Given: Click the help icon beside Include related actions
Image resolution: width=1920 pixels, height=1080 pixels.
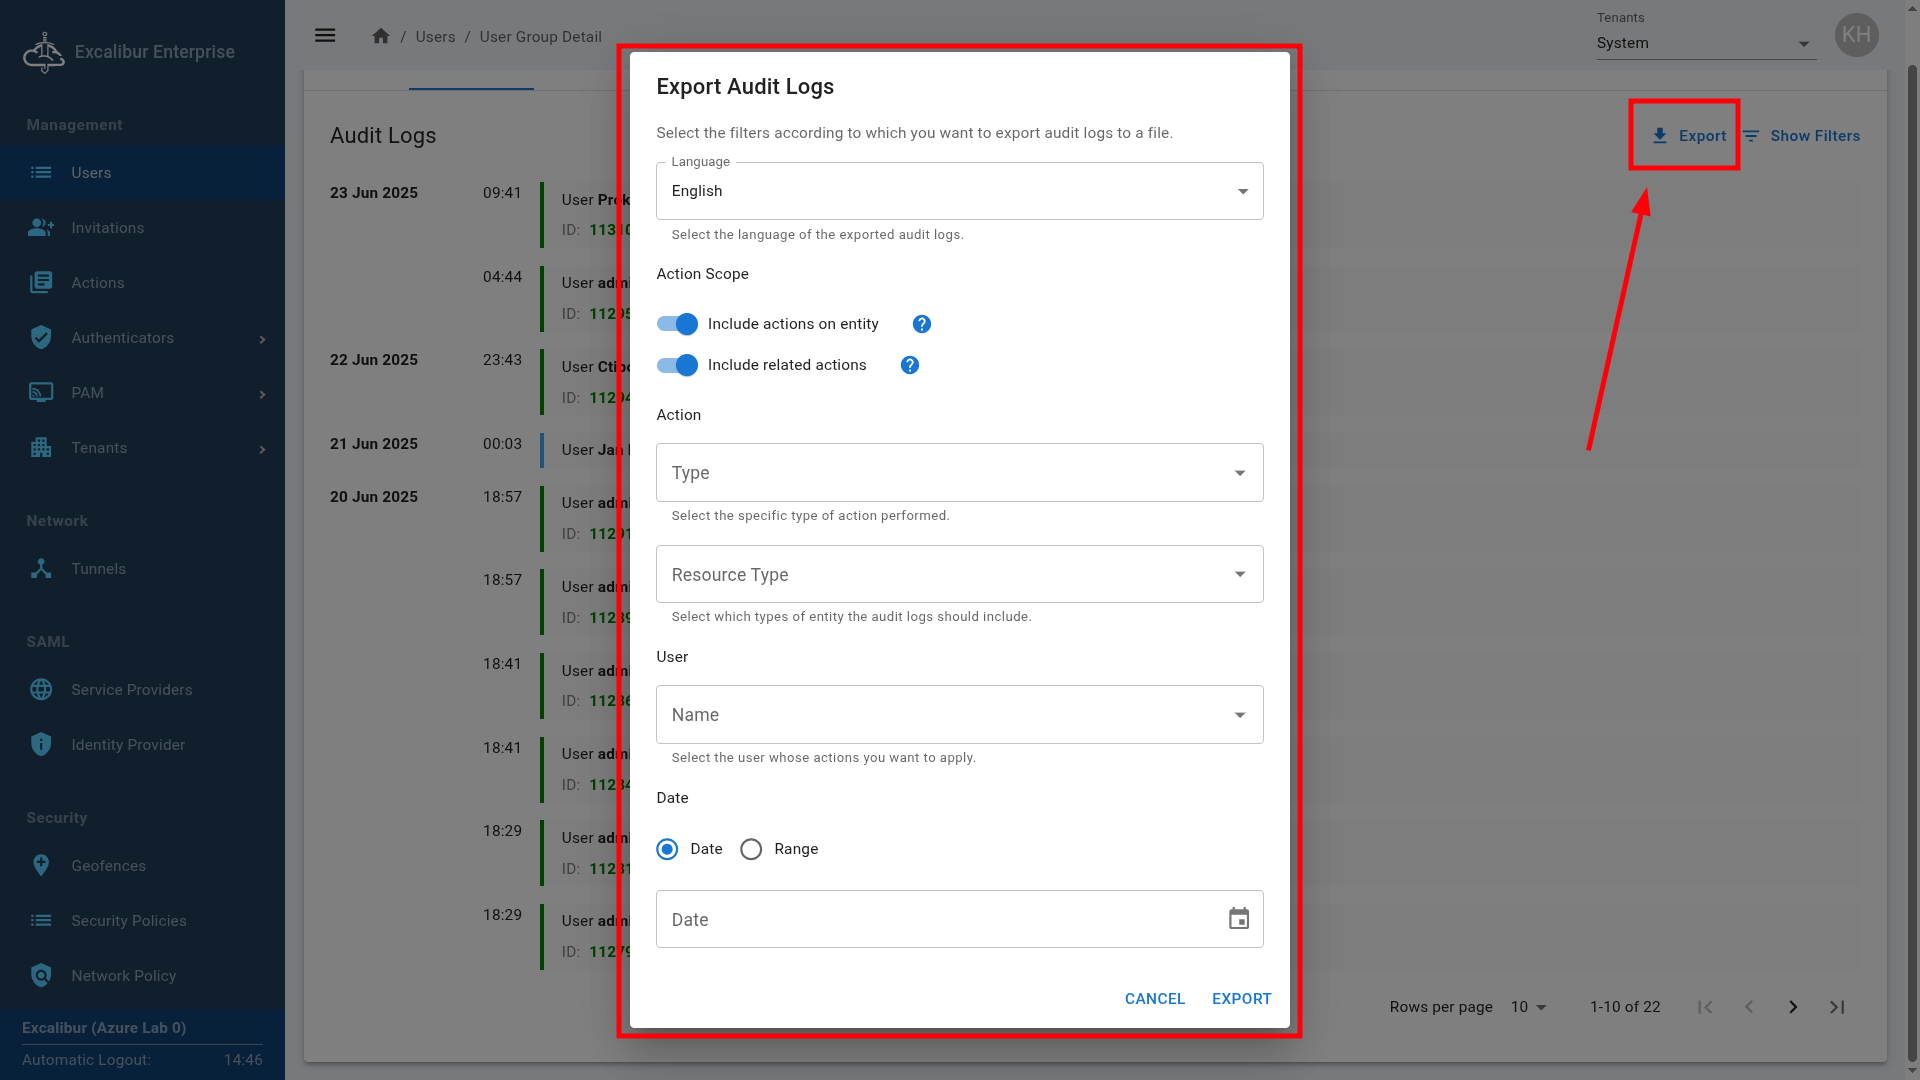Looking at the screenshot, I should click(909, 365).
